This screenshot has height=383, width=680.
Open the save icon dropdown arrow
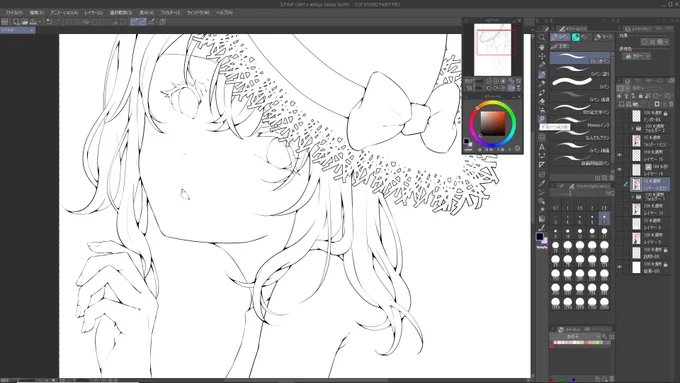coord(39,22)
